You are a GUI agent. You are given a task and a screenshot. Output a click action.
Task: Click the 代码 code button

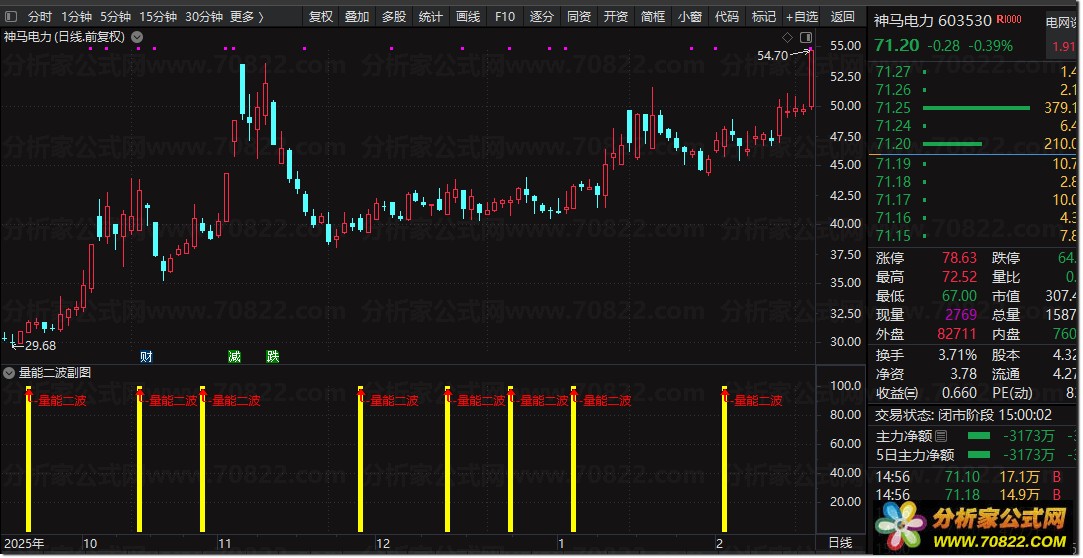pos(727,17)
